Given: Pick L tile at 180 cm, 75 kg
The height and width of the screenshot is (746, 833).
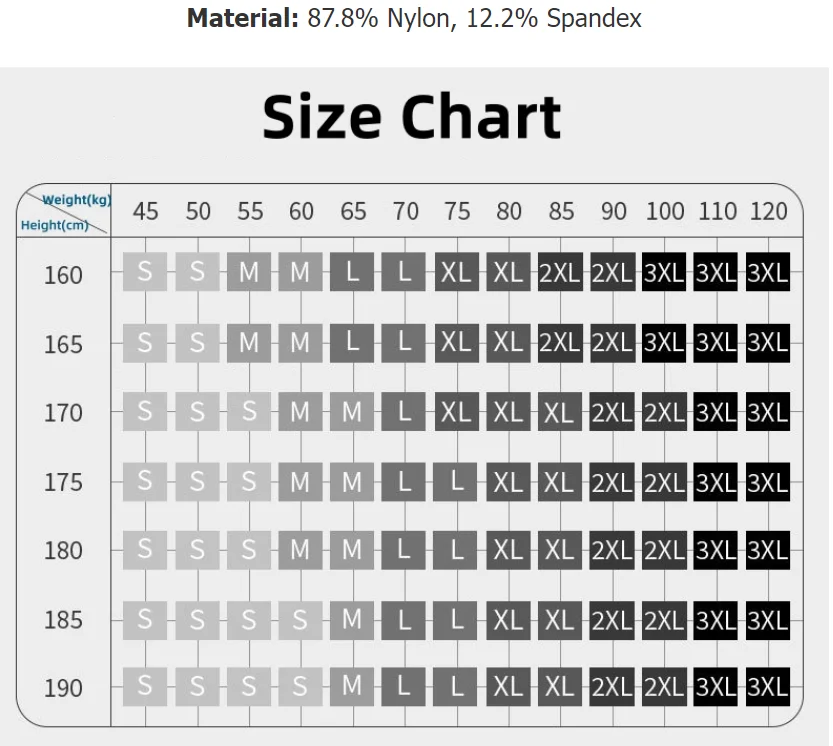Looking at the screenshot, I should tap(456, 550).
